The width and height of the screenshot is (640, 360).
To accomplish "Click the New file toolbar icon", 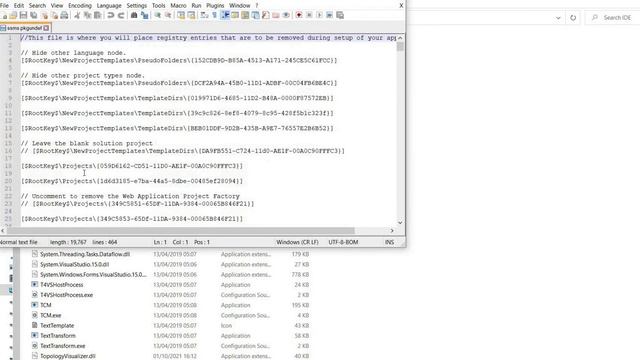I will [4, 16].
